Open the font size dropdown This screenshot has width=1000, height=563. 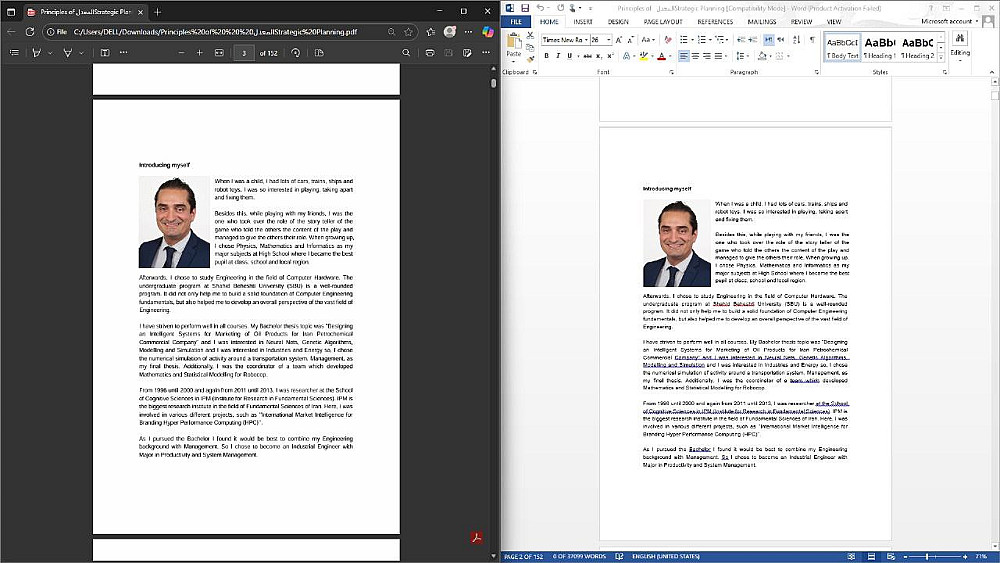pyautogui.click(x=609, y=40)
